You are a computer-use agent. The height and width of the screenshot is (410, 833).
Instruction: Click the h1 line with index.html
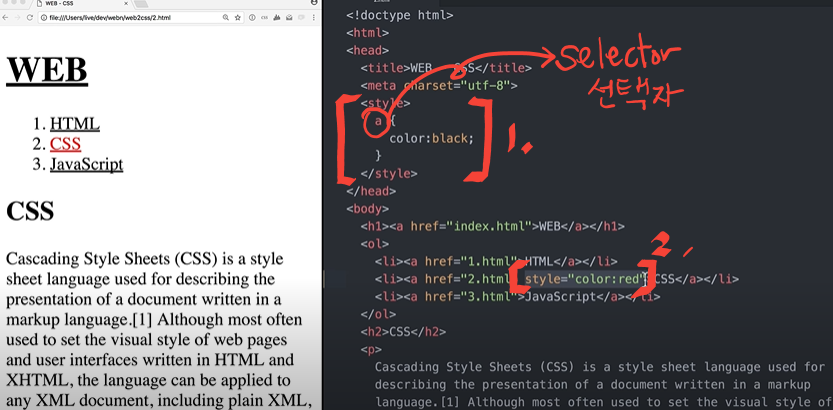tap(492, 226)
